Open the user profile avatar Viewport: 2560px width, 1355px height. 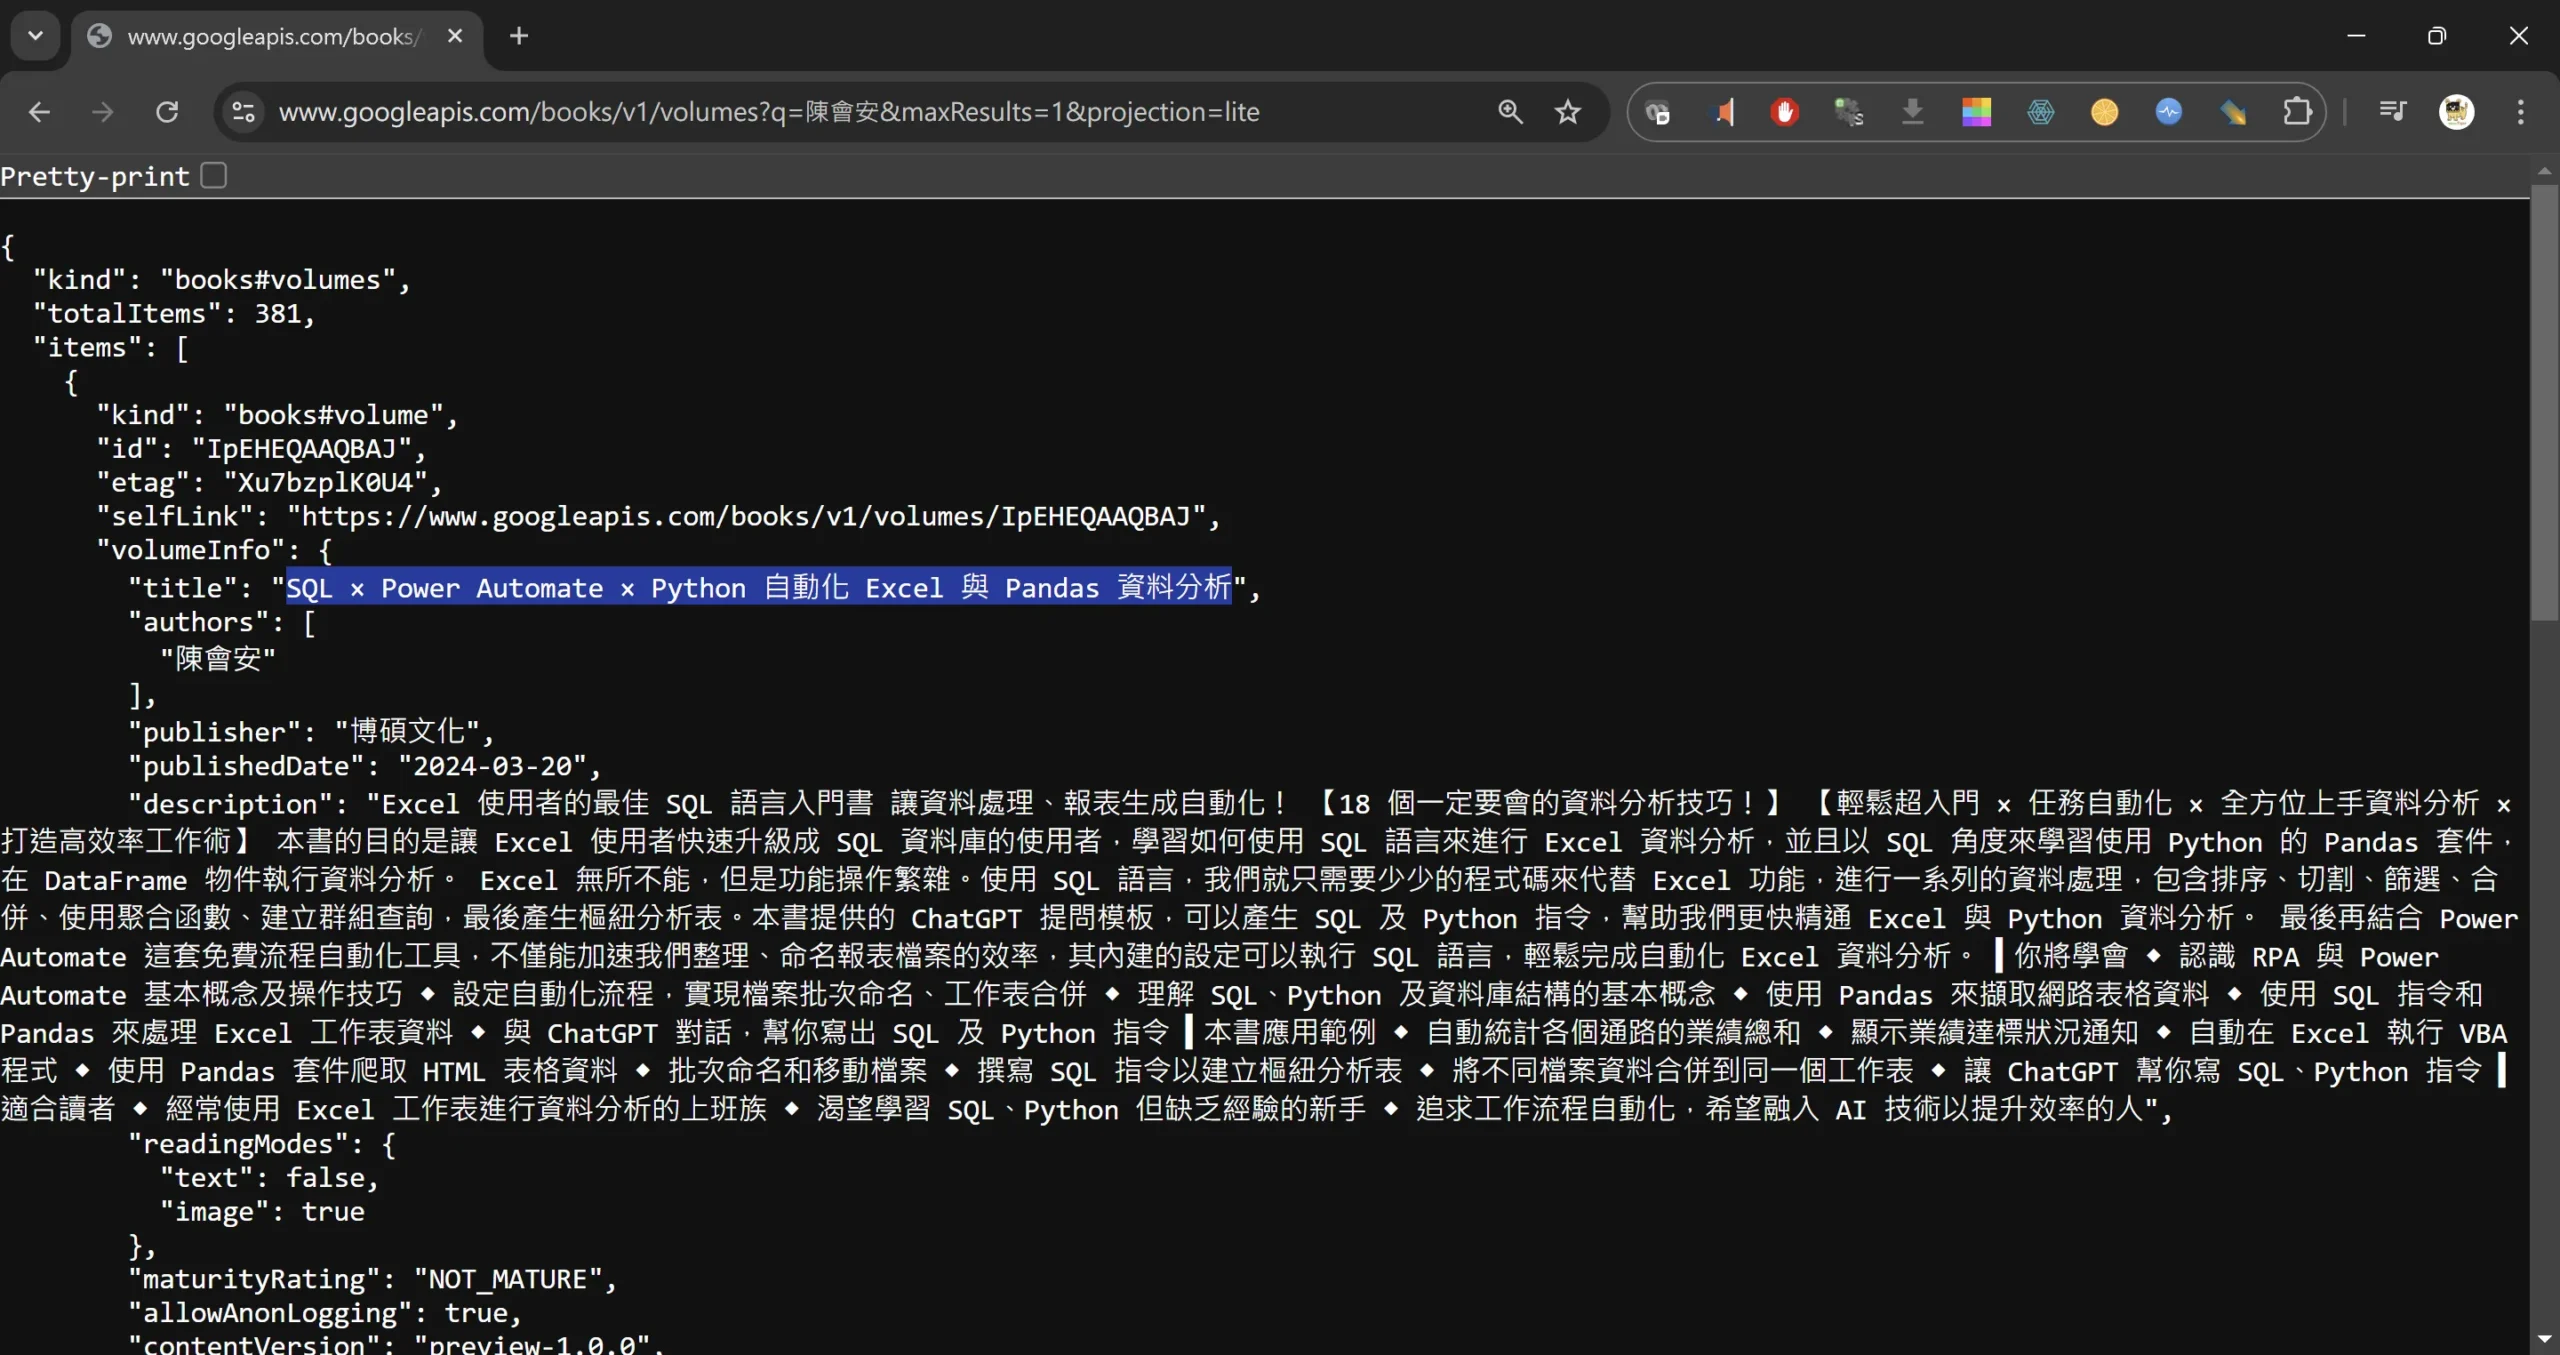(x=2456, y=112)
